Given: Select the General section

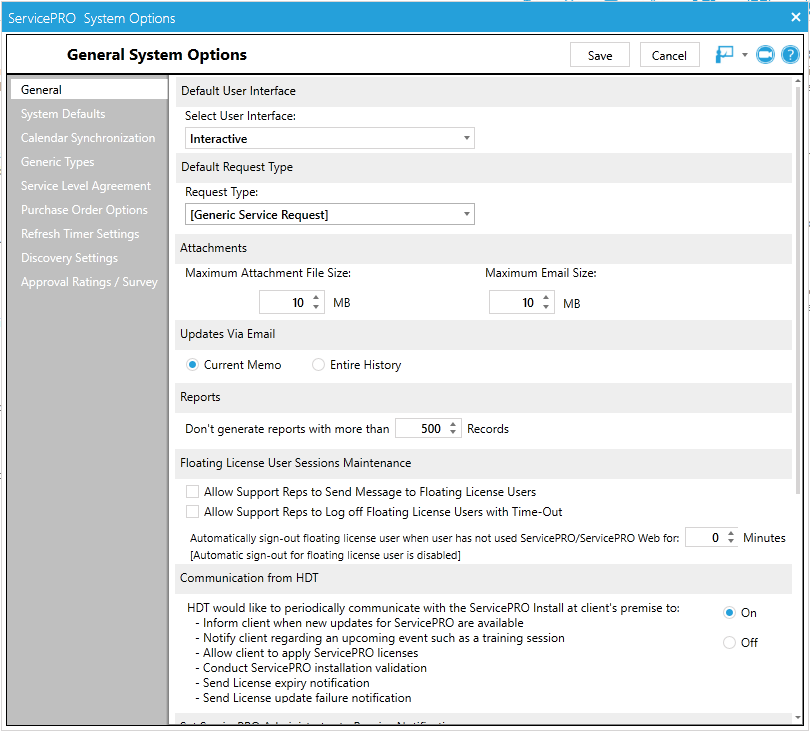Looking at the screenshot, I should coord(89,89).
